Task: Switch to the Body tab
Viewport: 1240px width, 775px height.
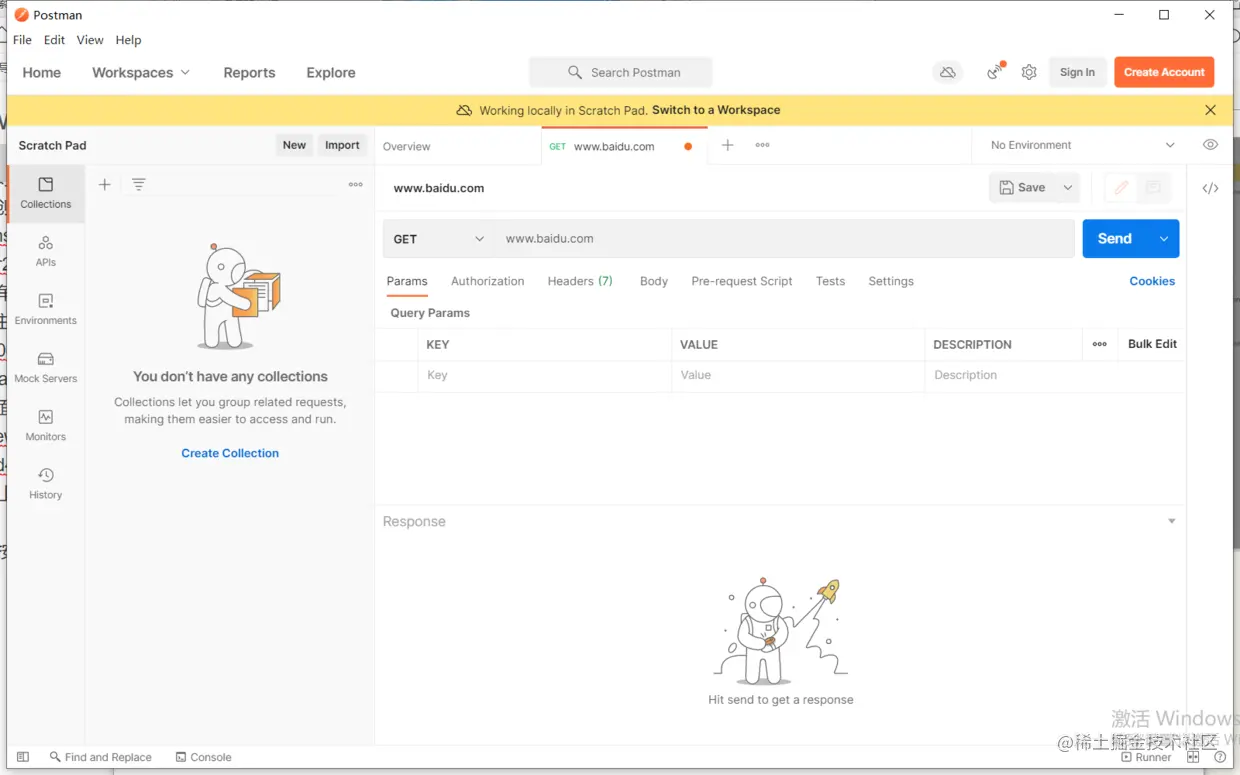Action: tap(654, 281)
